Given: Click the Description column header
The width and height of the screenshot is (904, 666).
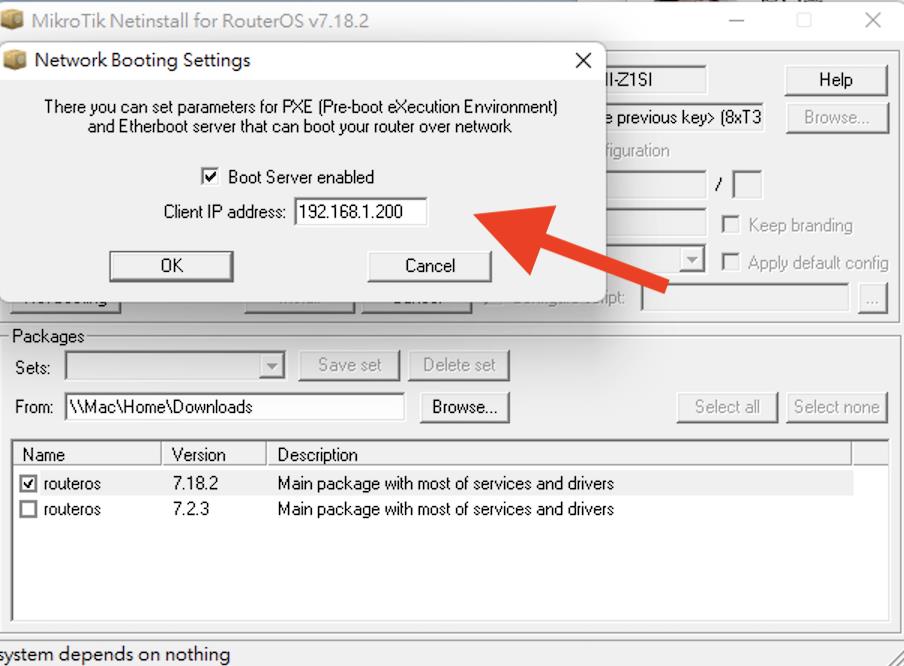Looking at the screenshot, I should click(558, 455).
